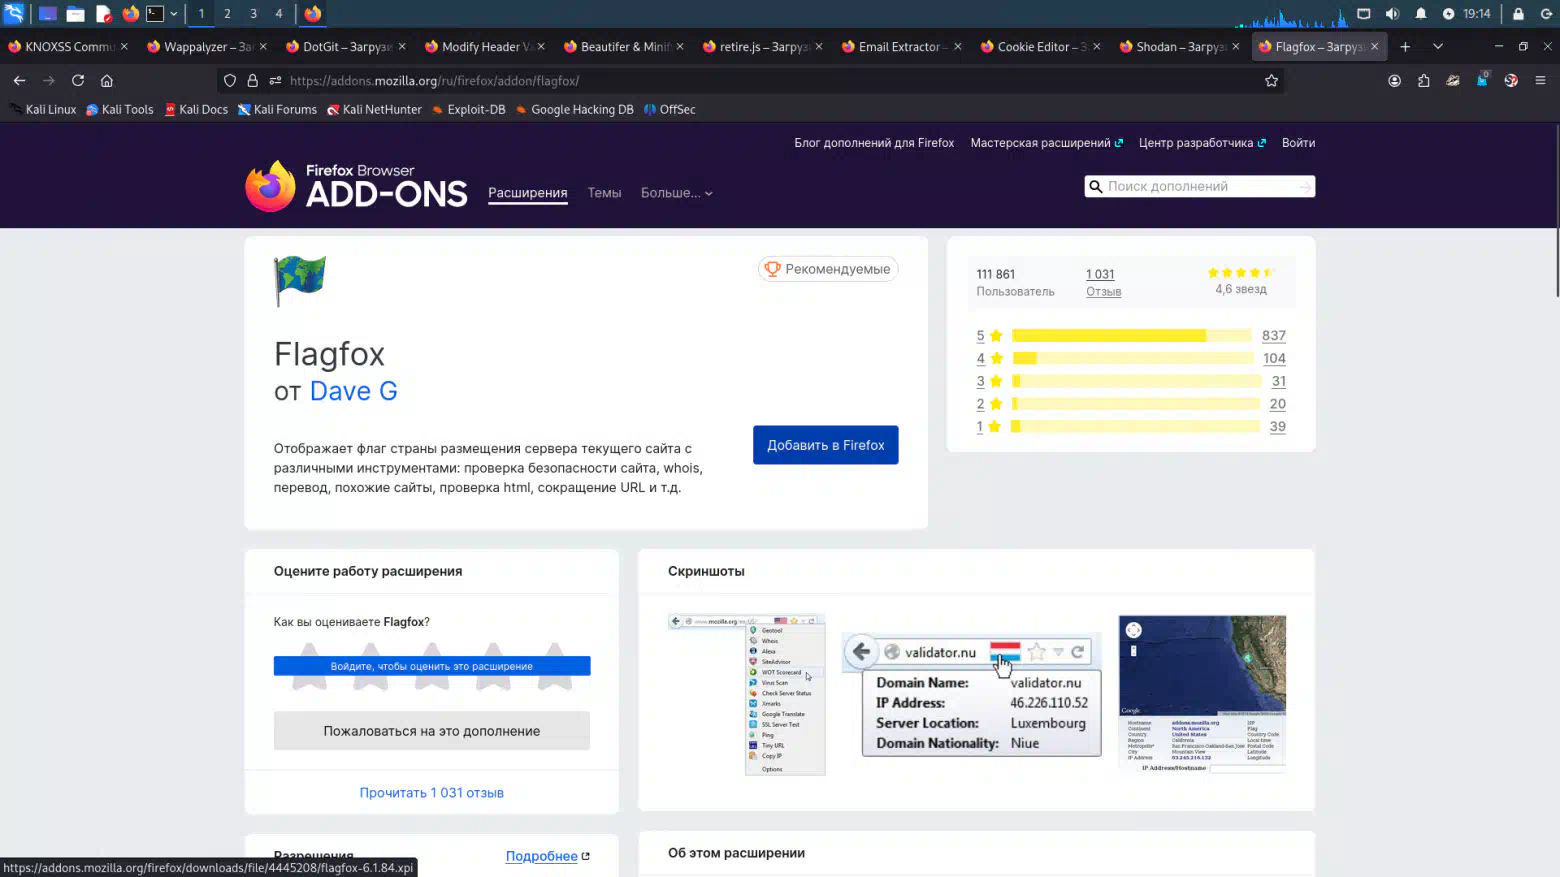The width and height of the screenshot is (1560, 877).
Task: Filter reviews by 5 stars bar
Action: (1131, 336)
